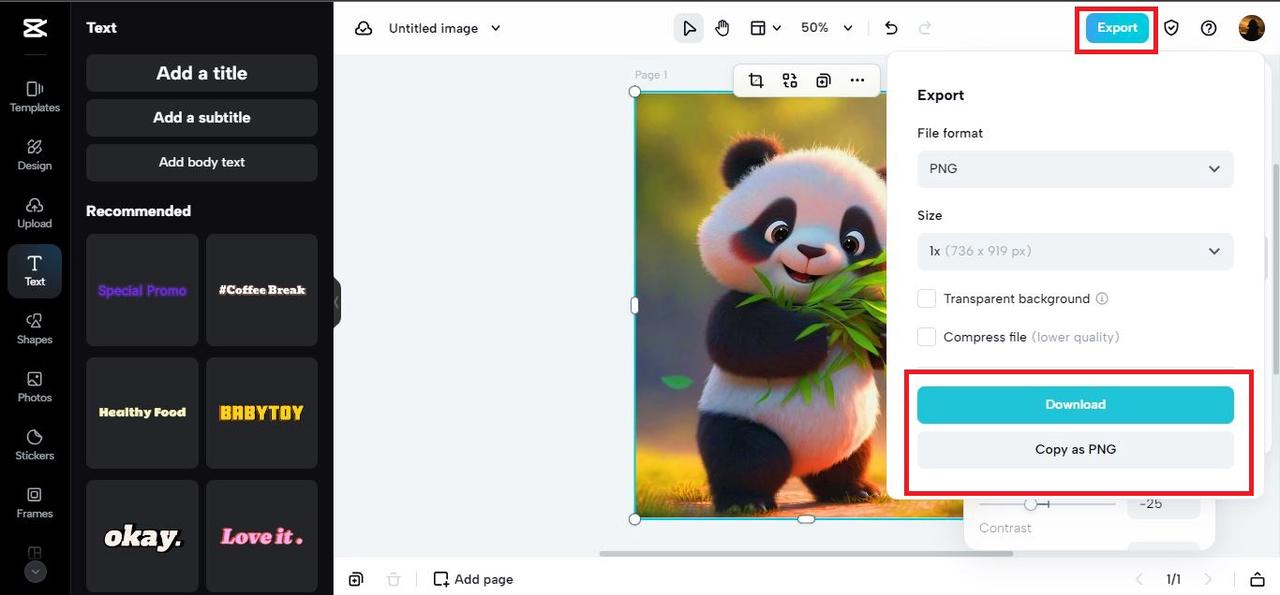Open the File format PNG dropdown
1280x595 pixels.
(x=1075, y=169)
